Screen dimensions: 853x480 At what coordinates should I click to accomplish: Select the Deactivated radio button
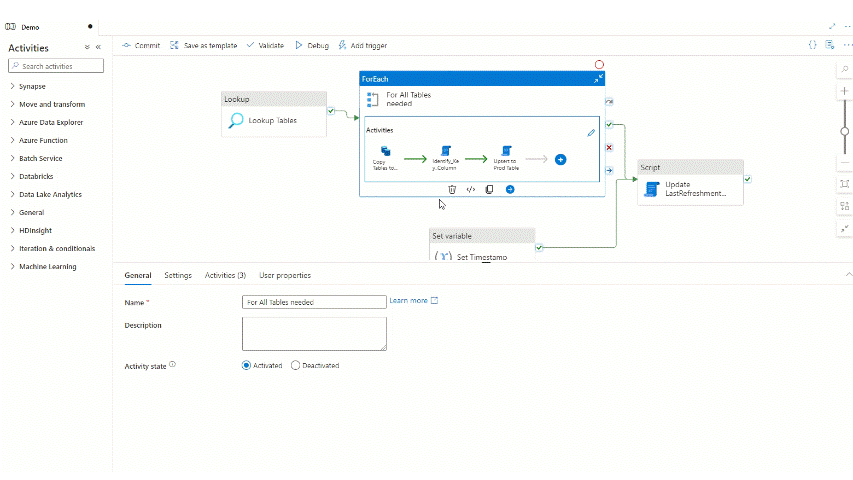coord(295,366)
